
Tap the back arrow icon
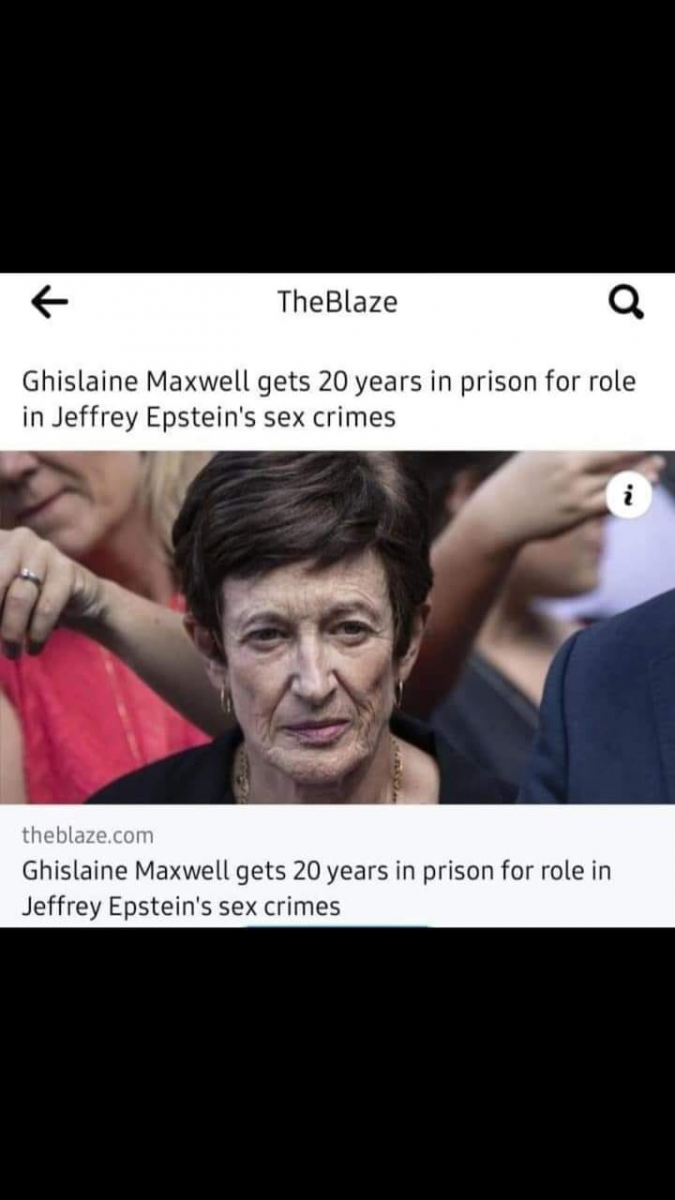tap(49, 301)
